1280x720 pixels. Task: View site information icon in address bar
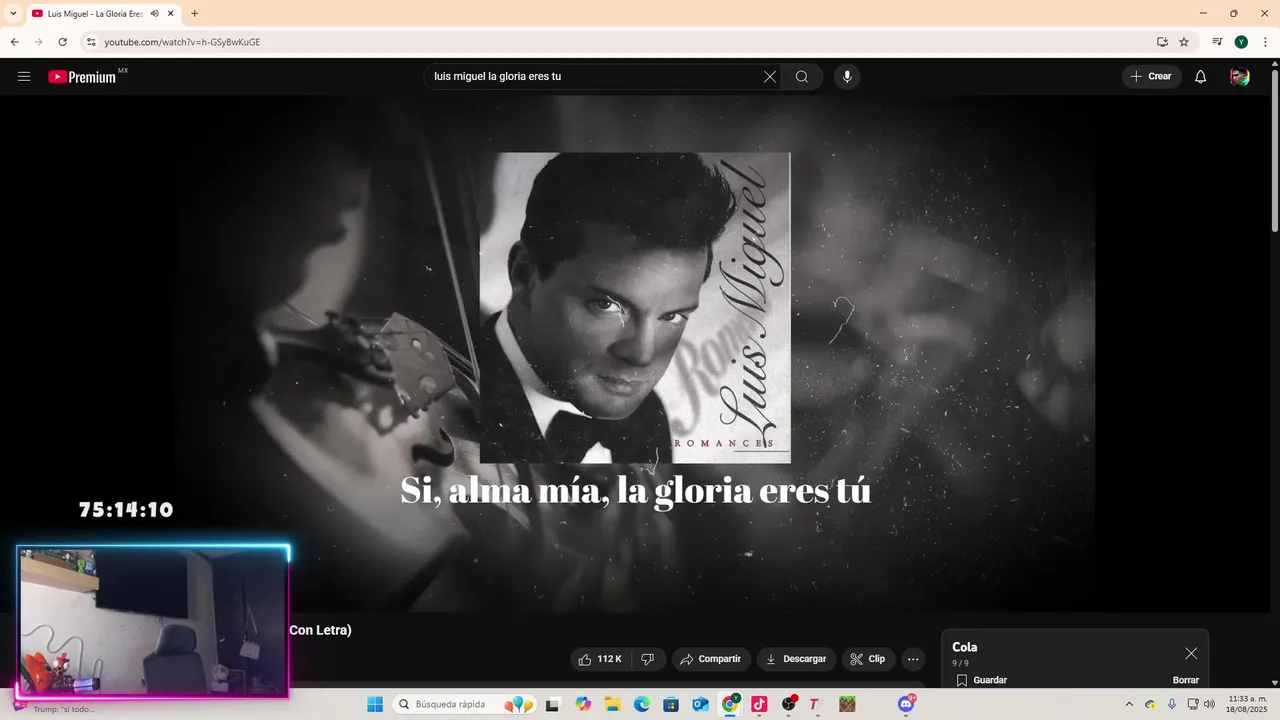91,42
